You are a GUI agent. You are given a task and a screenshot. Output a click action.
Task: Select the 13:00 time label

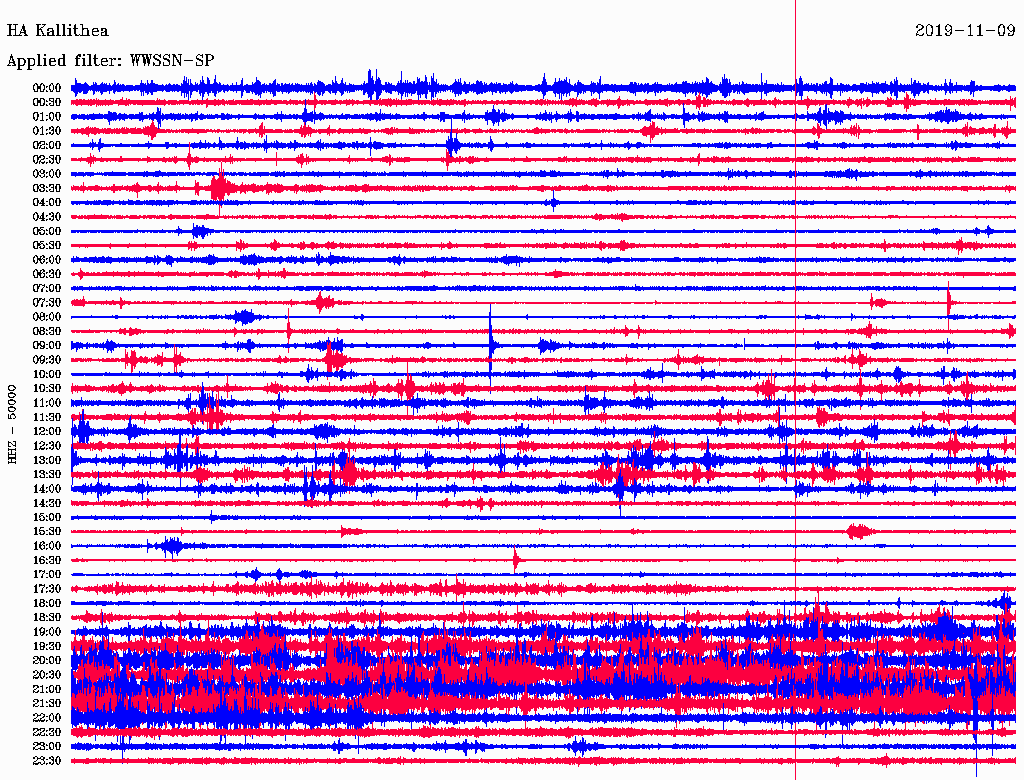pyautogui.click(x=47, y=461)
